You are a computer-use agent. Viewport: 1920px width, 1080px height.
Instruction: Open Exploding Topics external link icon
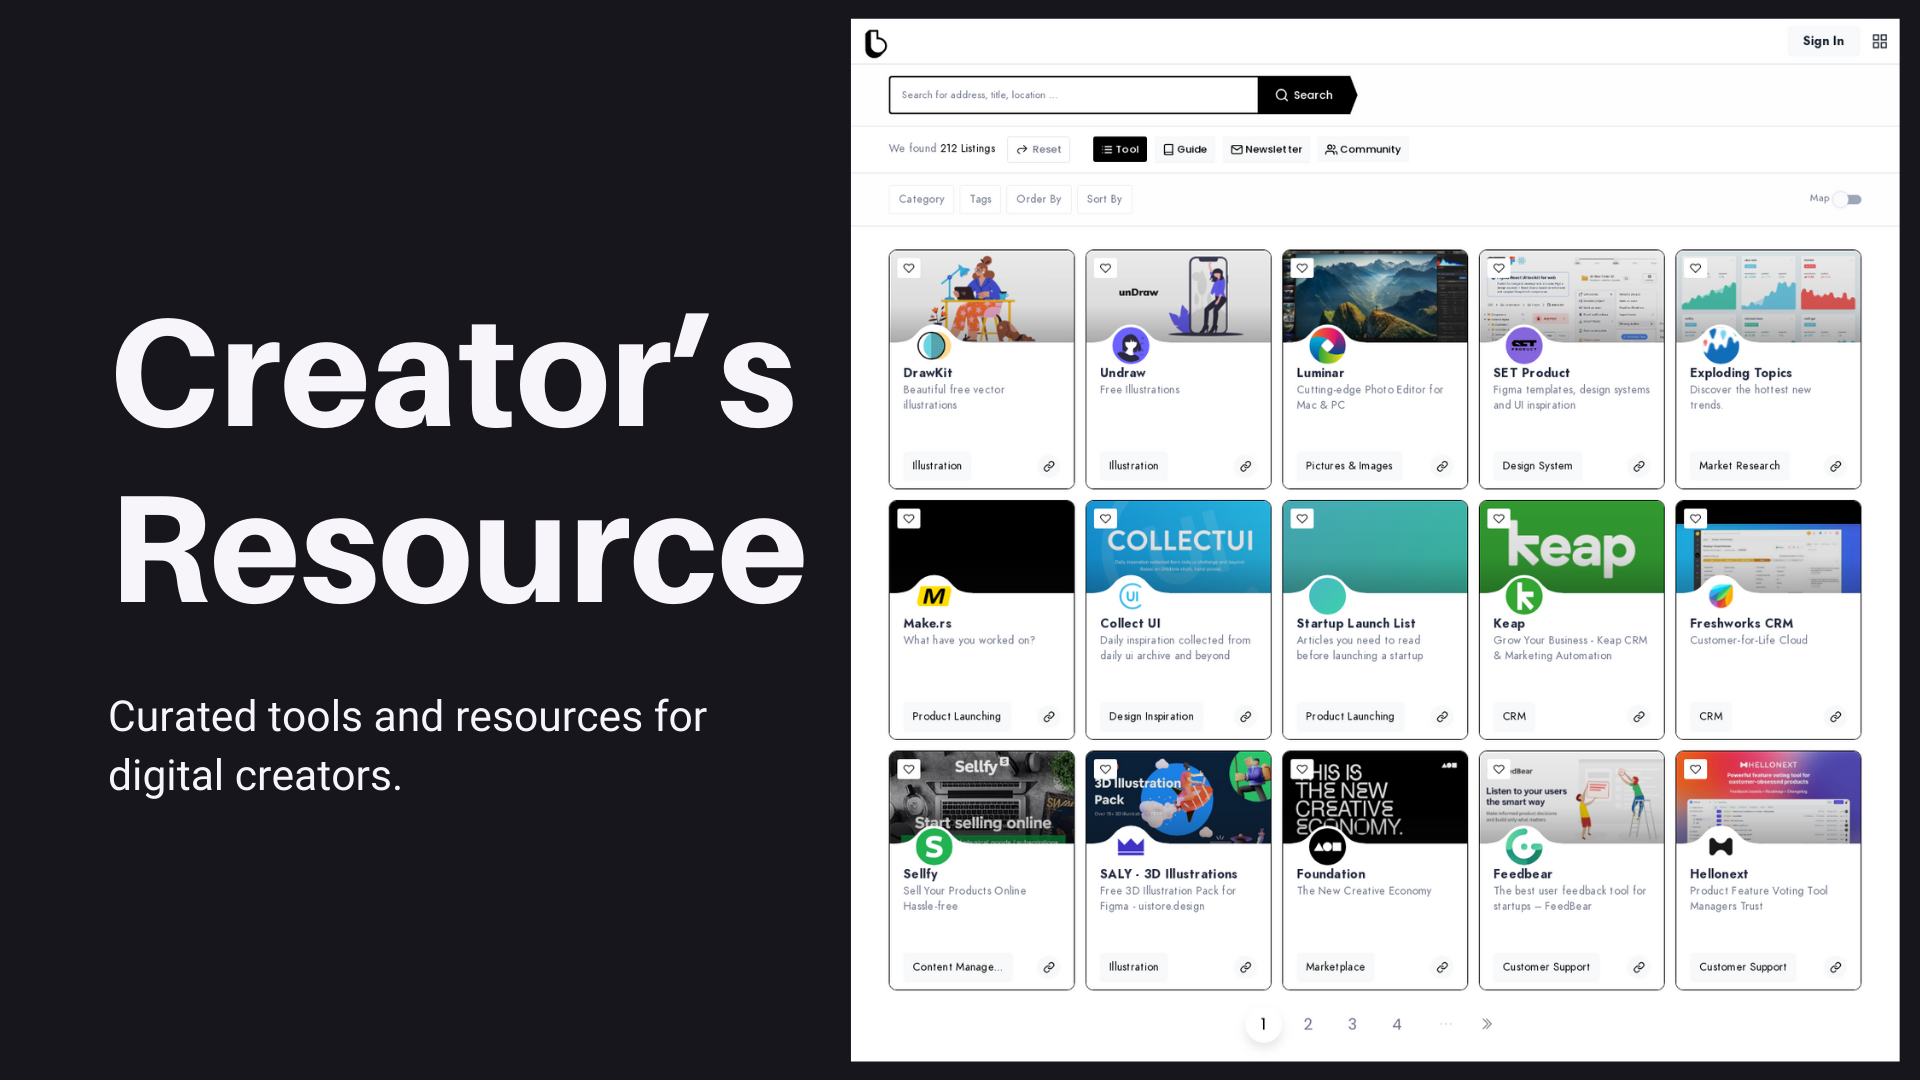pos(1836,466)
